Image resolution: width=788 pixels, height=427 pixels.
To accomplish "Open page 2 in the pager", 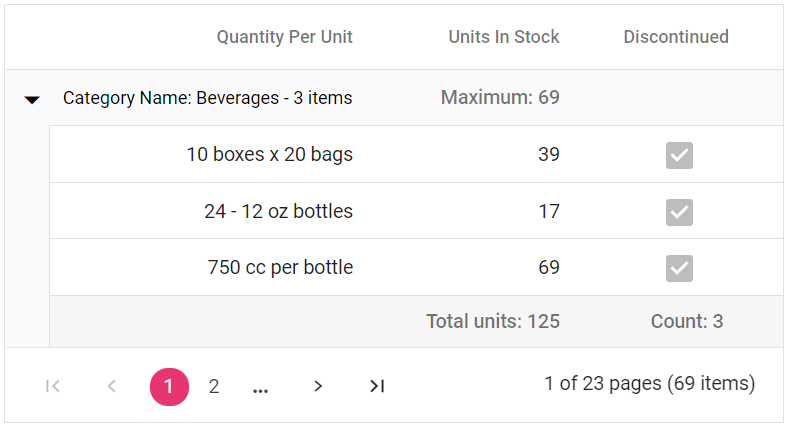I will (214, 386).
